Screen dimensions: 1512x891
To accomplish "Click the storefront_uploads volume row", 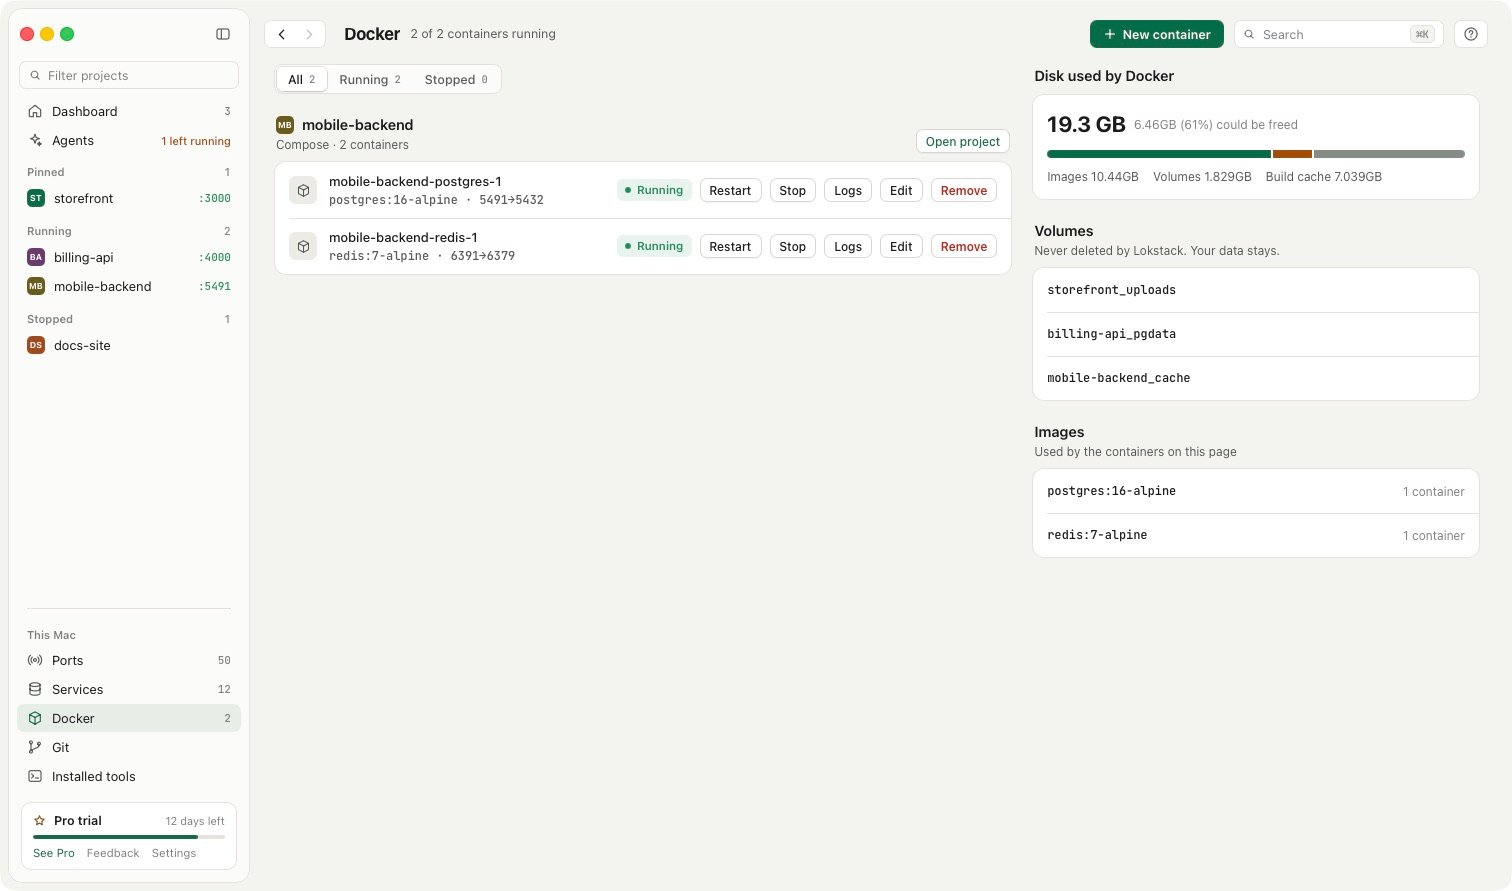I will pos(1256,290).
